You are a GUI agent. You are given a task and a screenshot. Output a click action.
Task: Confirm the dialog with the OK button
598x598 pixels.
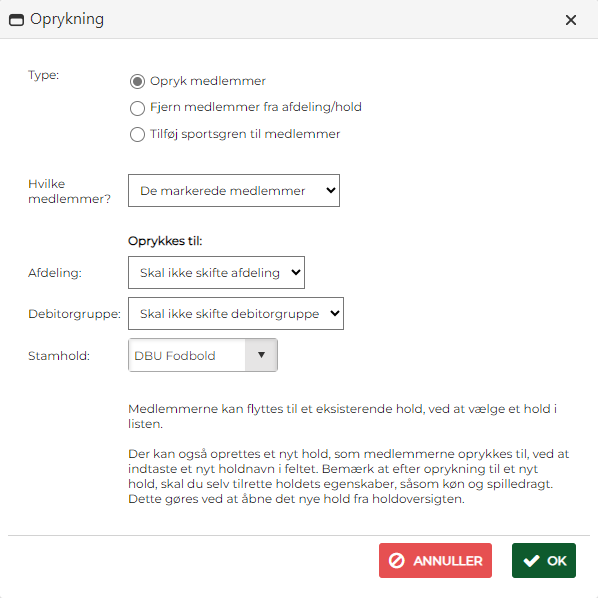point(543,561)
